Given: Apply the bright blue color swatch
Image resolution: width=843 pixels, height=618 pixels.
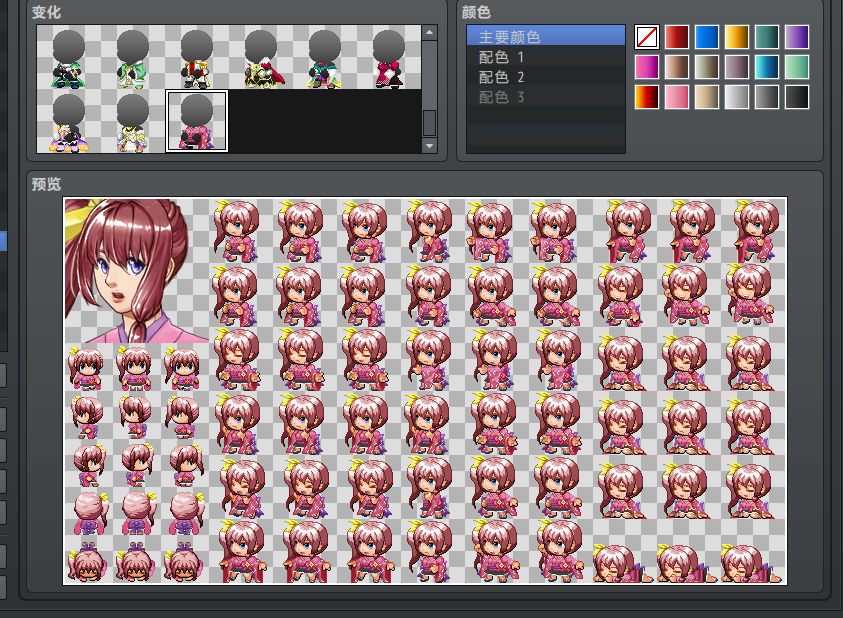Looking at the screenshot, I should click(706, 37).
